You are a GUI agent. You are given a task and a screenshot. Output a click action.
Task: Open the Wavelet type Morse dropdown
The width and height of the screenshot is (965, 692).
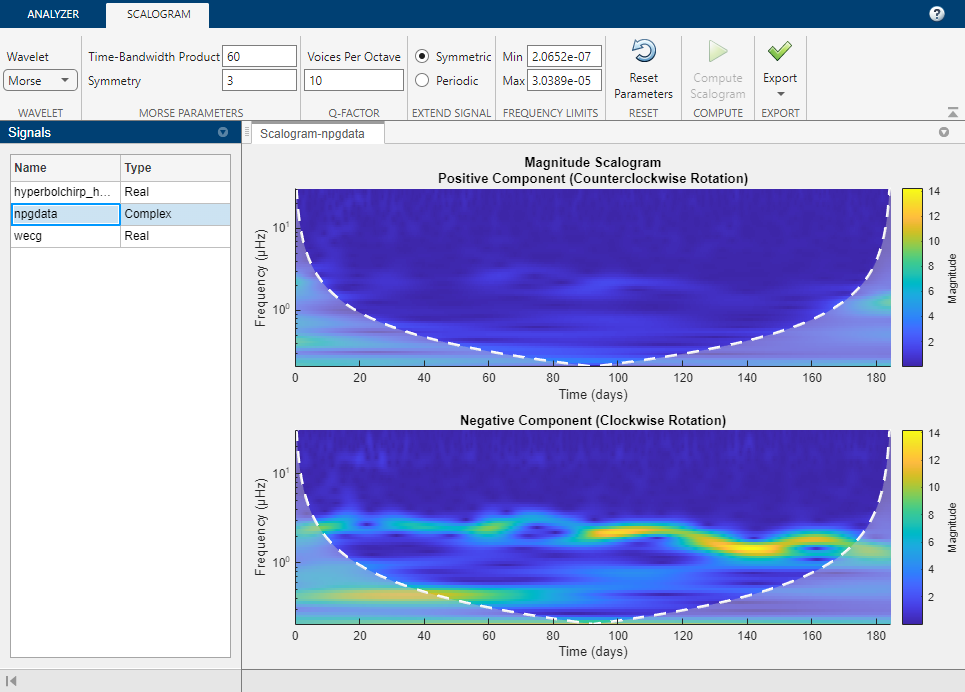coord(41,81)
